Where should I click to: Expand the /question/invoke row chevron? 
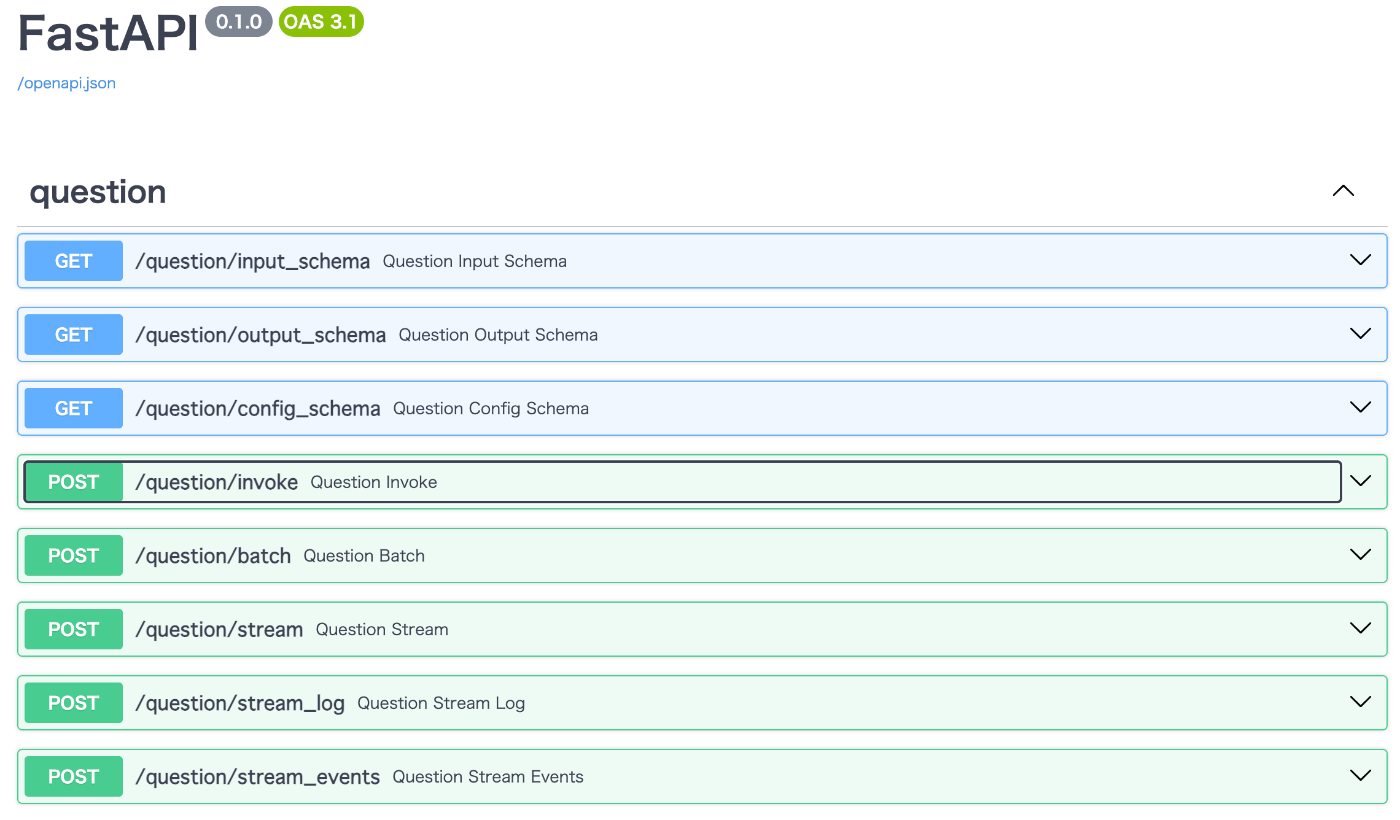[1360, 481]
